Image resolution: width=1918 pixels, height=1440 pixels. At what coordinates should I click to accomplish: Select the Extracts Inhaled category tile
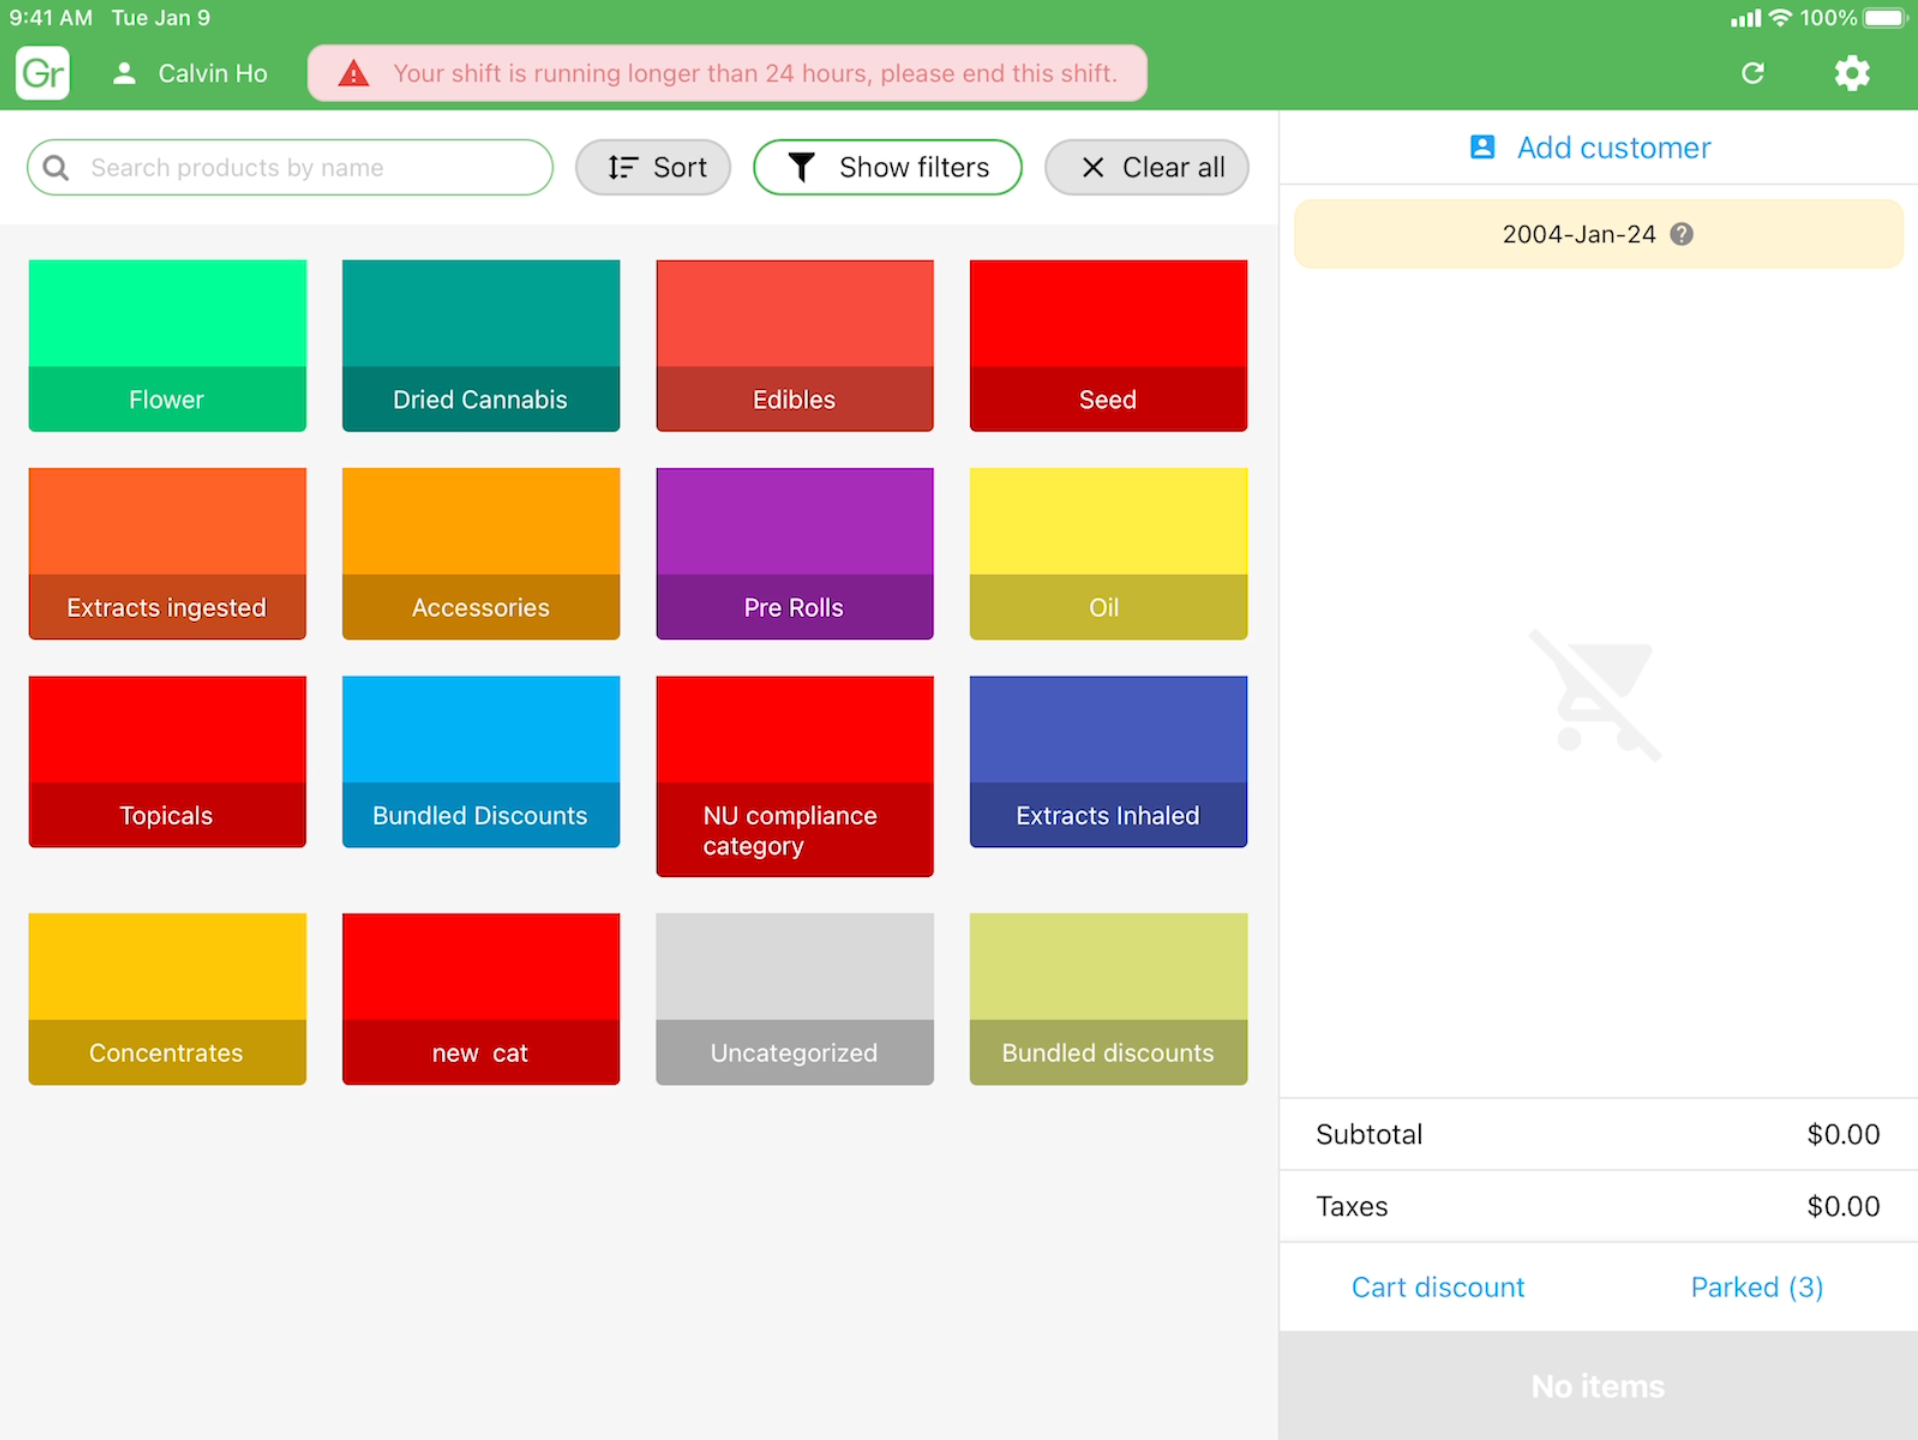coord(1108,762)
